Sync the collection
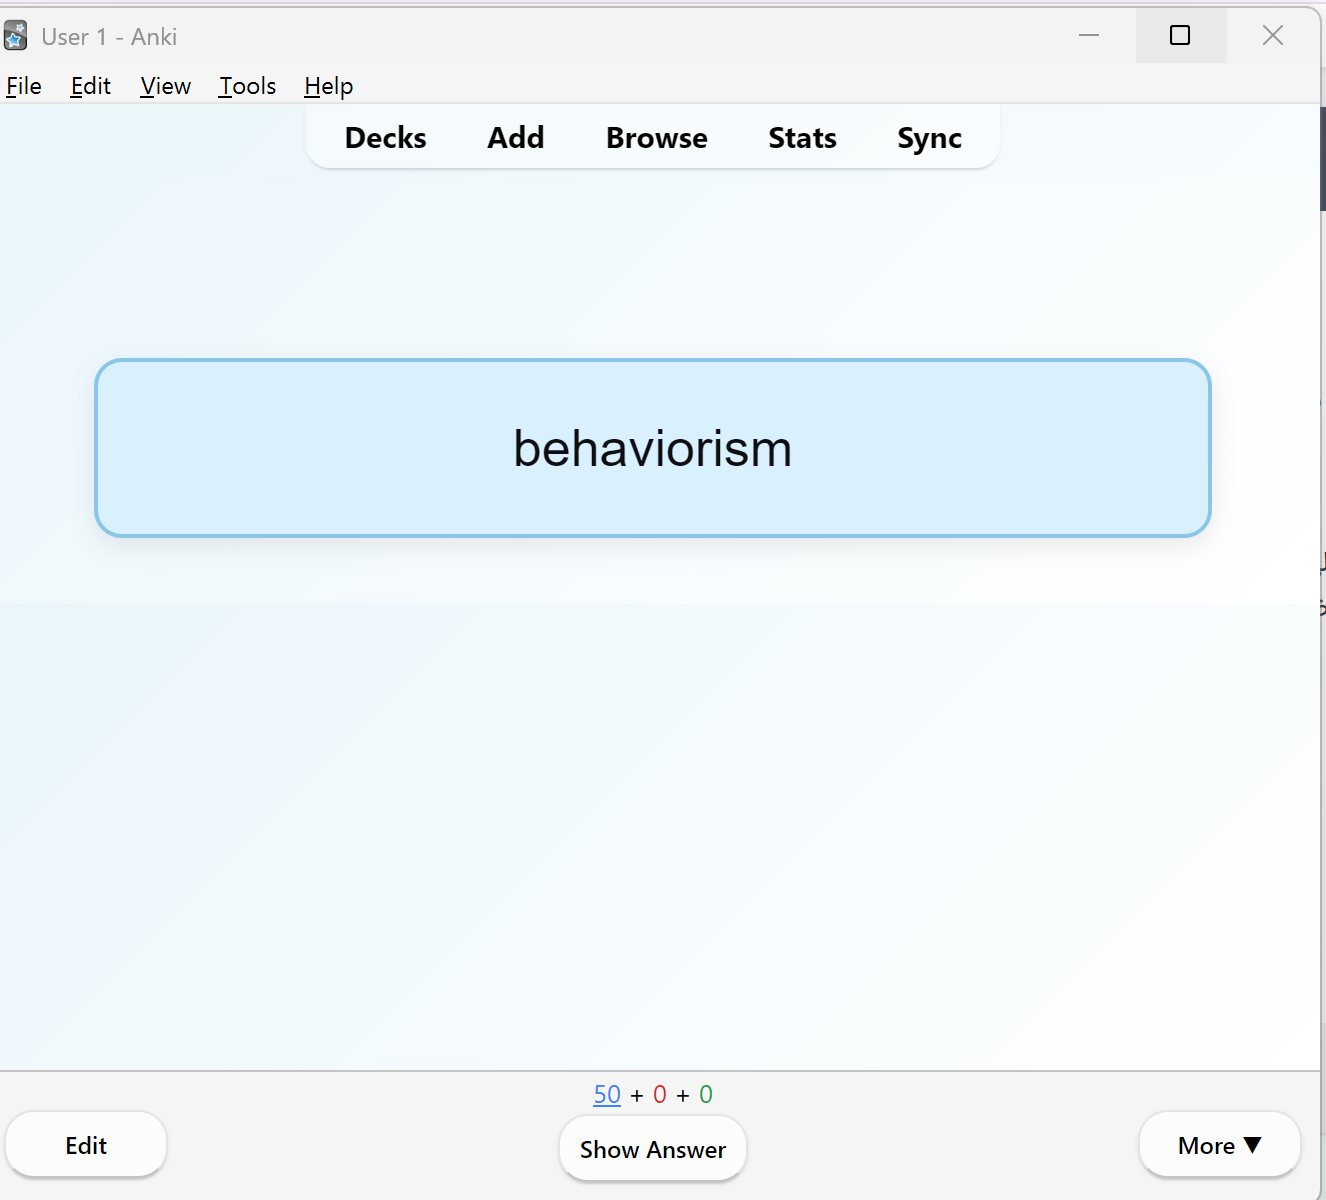 click(x=929, y=138)
